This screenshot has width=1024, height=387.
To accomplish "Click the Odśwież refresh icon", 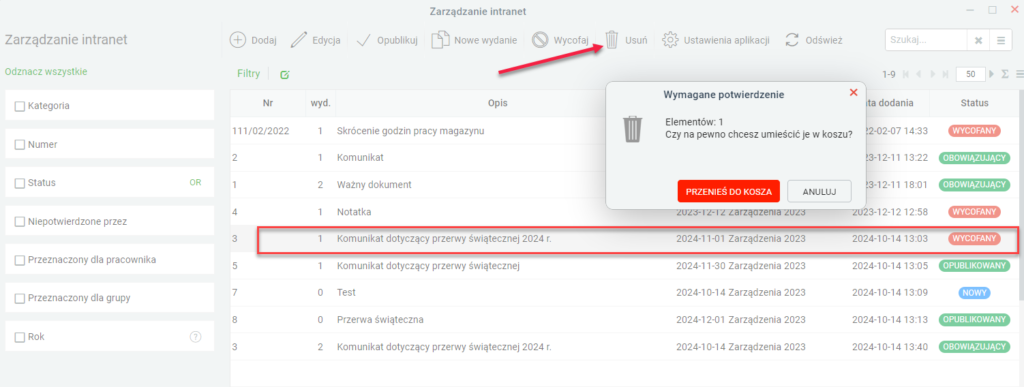I will (x=792, y=40).
